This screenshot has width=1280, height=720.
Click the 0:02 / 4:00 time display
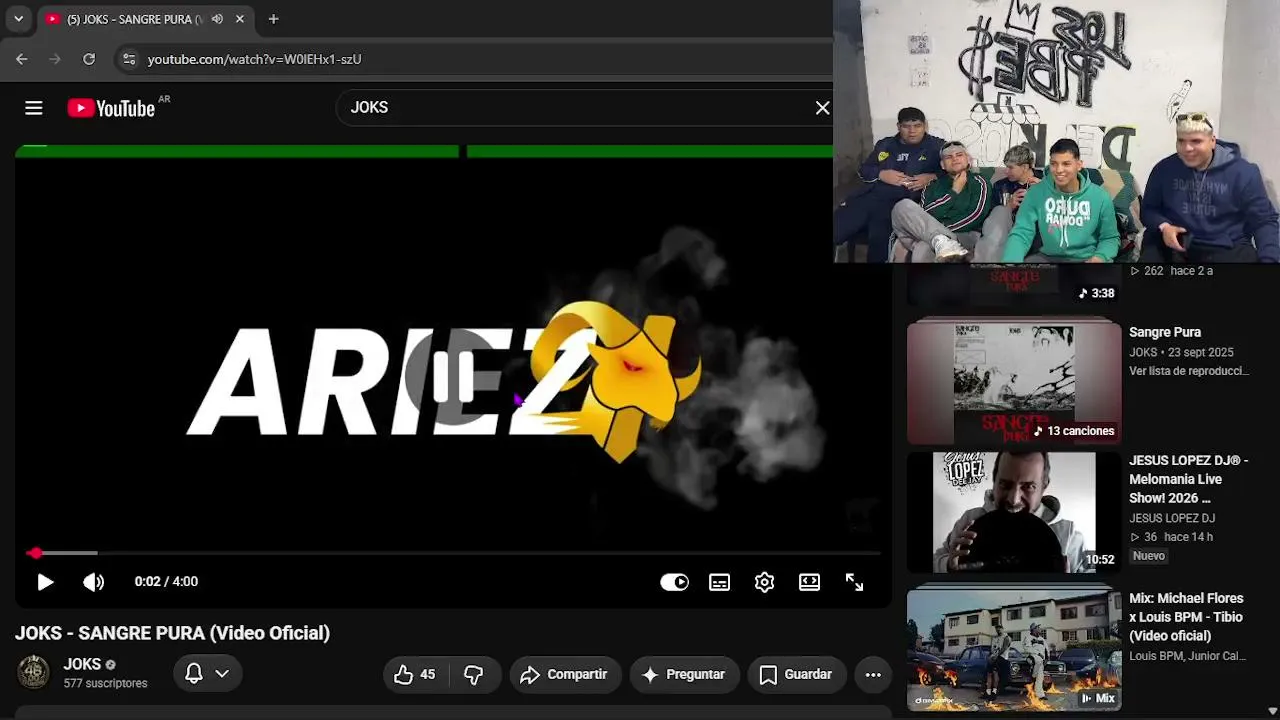coord(166,582)
